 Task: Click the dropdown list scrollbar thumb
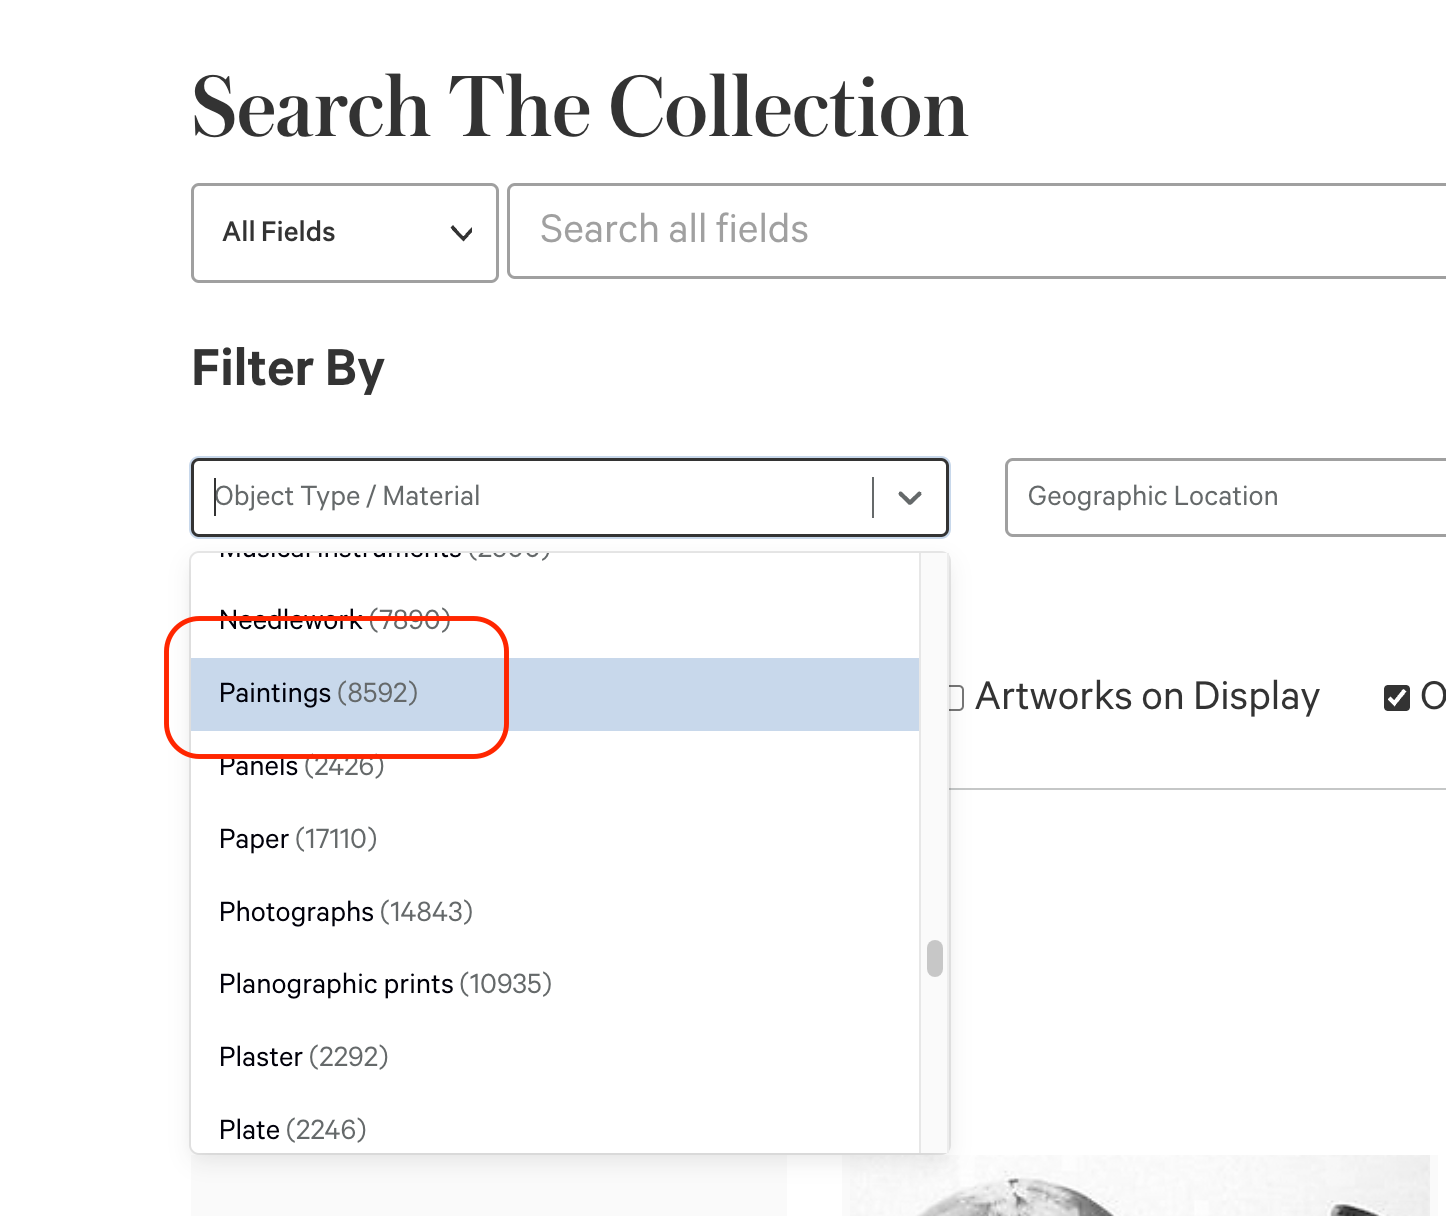935,958
